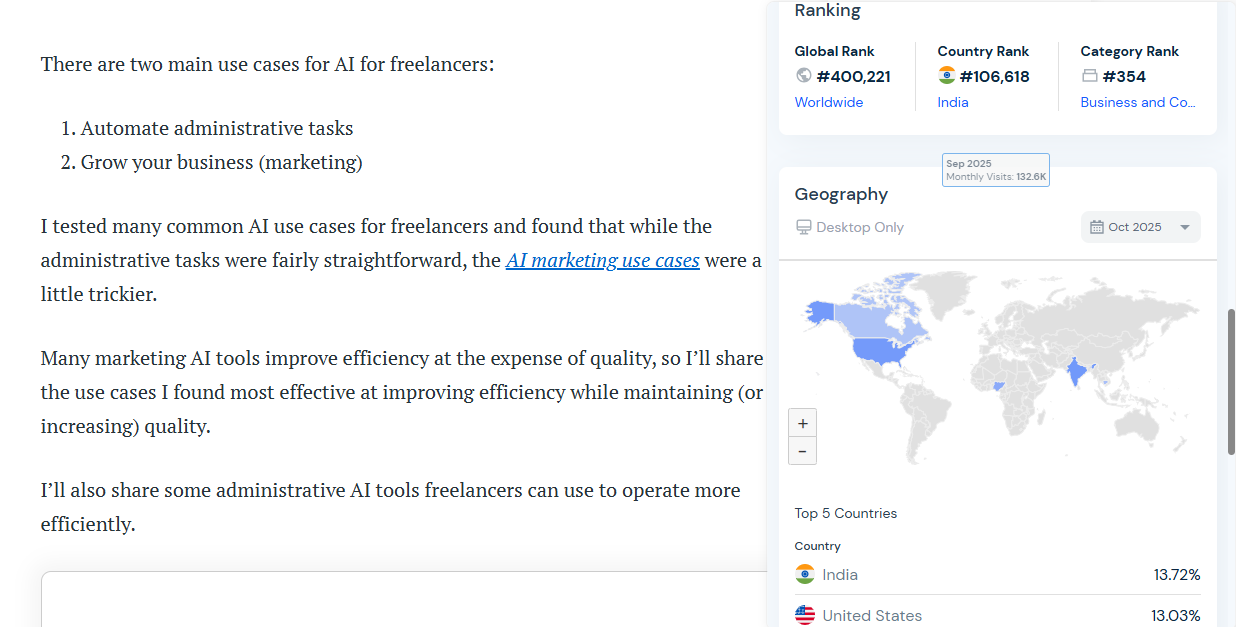1236x627 pixels.
Task: Click the vertical scrollbar thumb
Action: tap(1231, 380)
